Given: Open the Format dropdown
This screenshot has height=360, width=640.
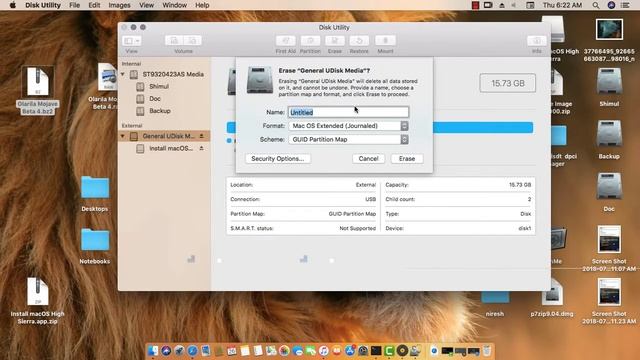Looking at the screenshot, I should [348, 126].
